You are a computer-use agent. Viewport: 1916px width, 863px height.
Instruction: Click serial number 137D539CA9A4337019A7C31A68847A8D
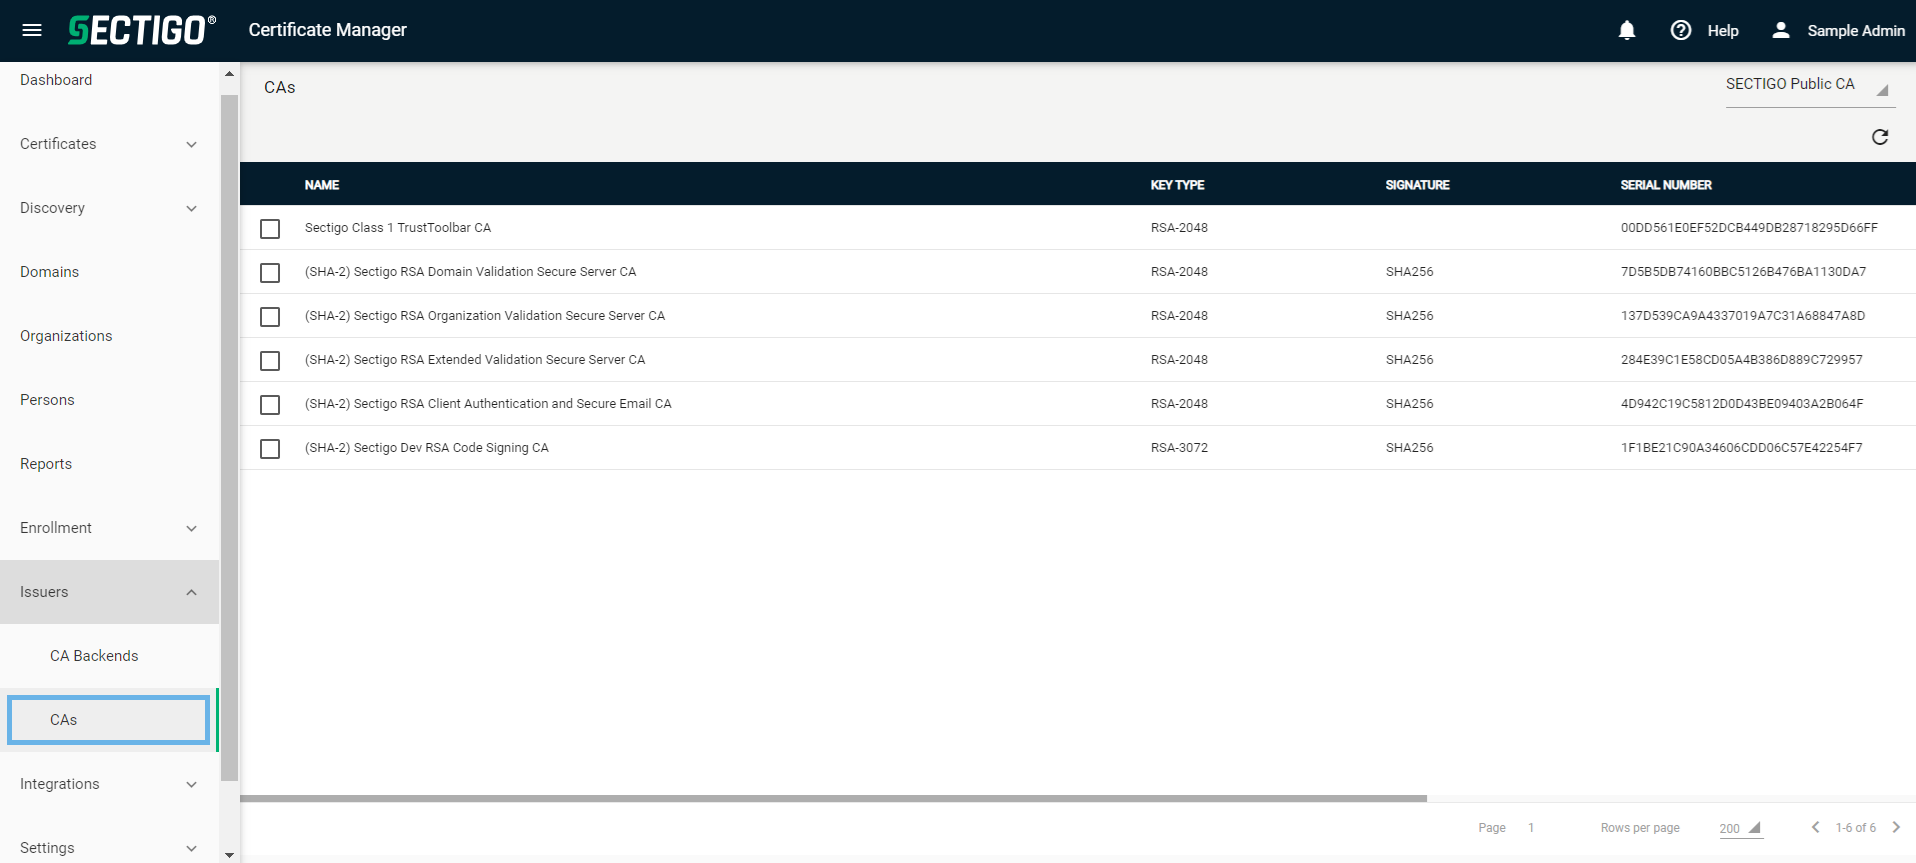tap(1743, 316)
